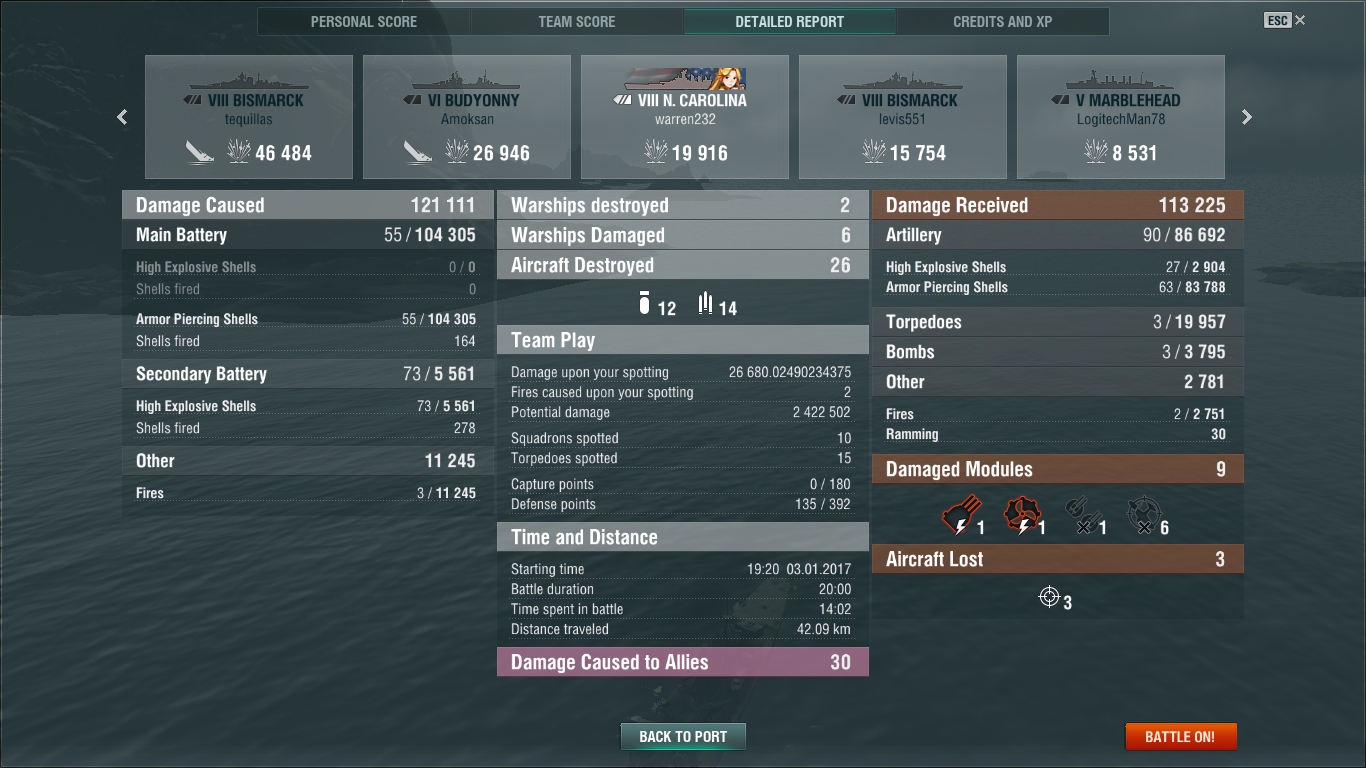Screen dimensions: 1366x768
Task: Click the Back to Port button
Action: 683,737
